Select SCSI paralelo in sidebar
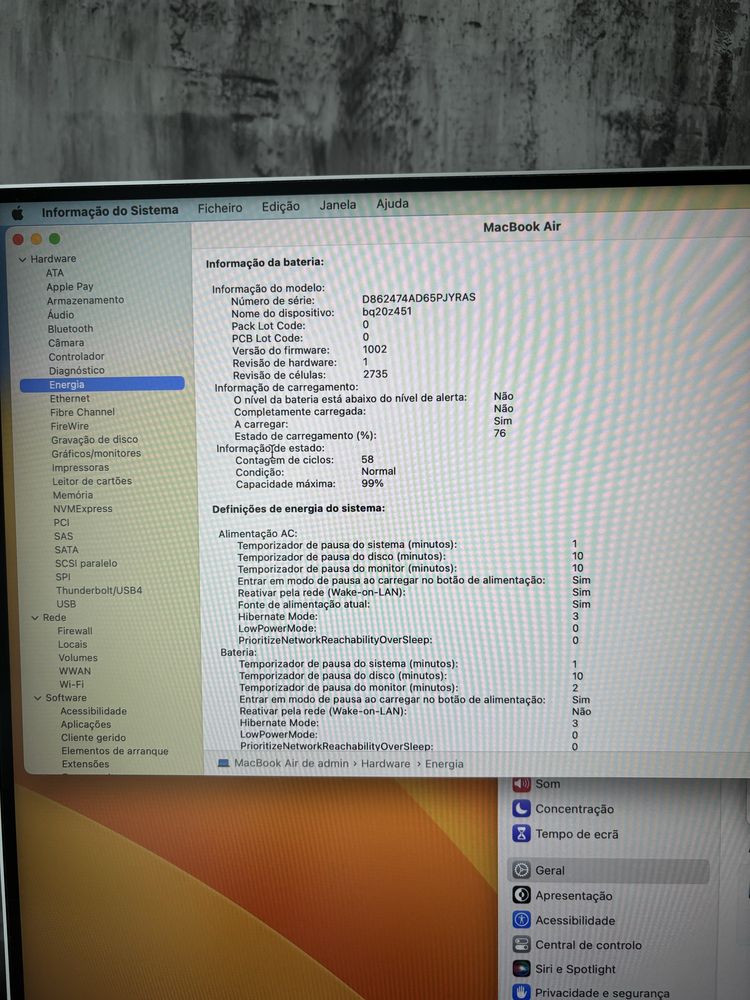Screen dimensions: 750x1000 [x=86, y=564]
